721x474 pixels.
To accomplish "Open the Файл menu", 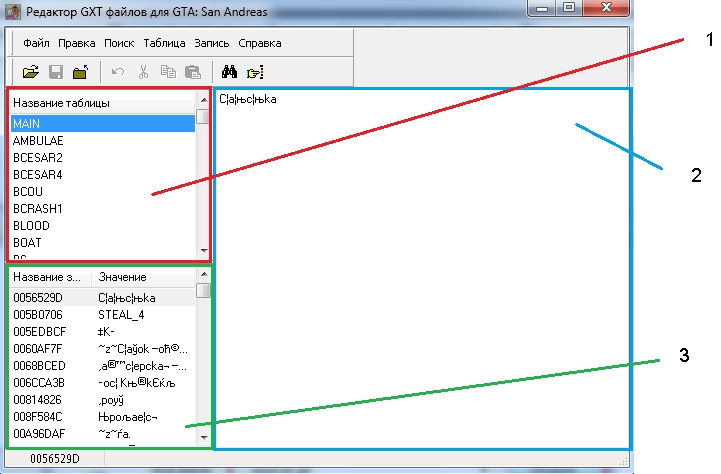I will pyautogui.click(x=36, y=44).
